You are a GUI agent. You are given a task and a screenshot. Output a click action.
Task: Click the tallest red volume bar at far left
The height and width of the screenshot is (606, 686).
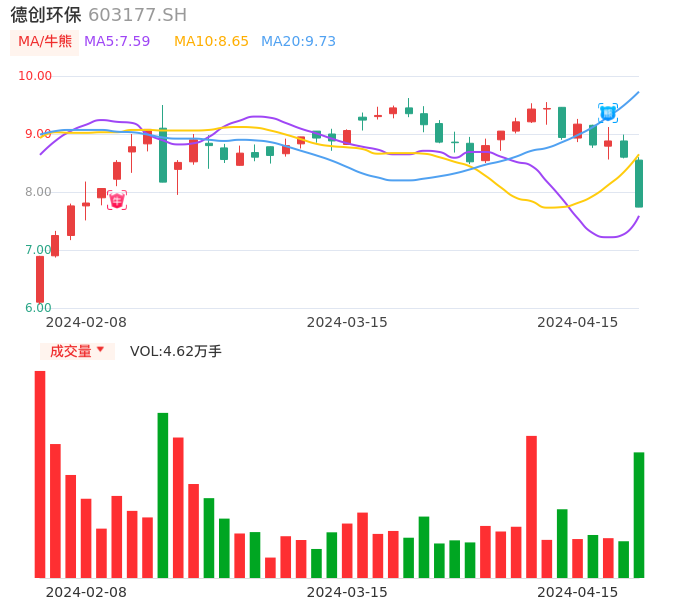coord(40,474)
